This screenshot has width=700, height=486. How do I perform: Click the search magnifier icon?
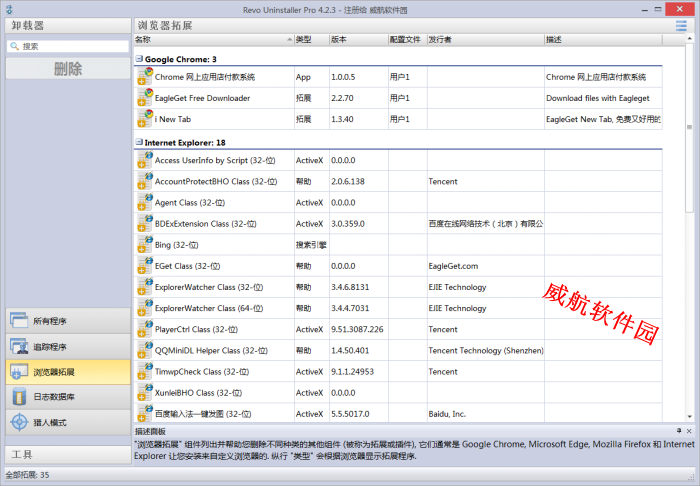pos(14,46)
